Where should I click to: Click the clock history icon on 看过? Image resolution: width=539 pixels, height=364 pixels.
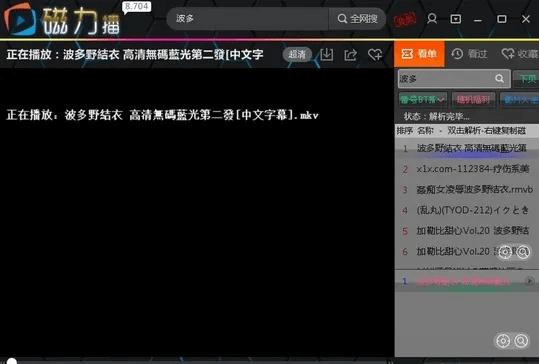click(x=457, y=54)
